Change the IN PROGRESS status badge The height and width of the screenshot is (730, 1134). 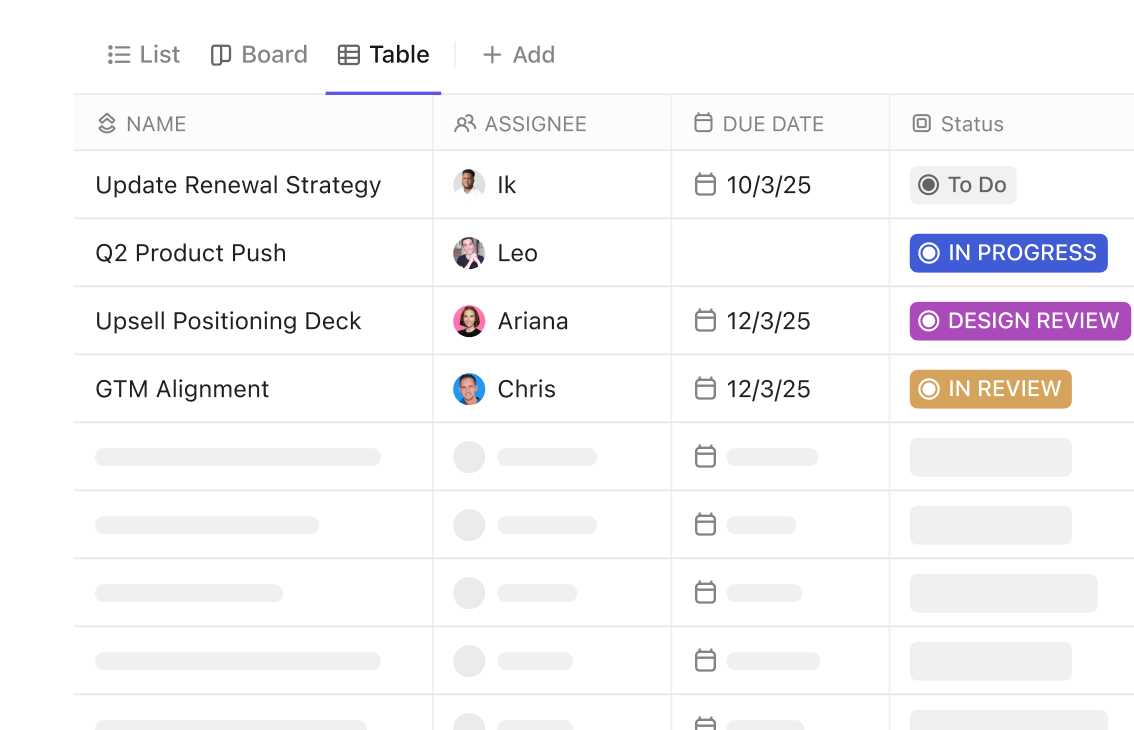1008,253
